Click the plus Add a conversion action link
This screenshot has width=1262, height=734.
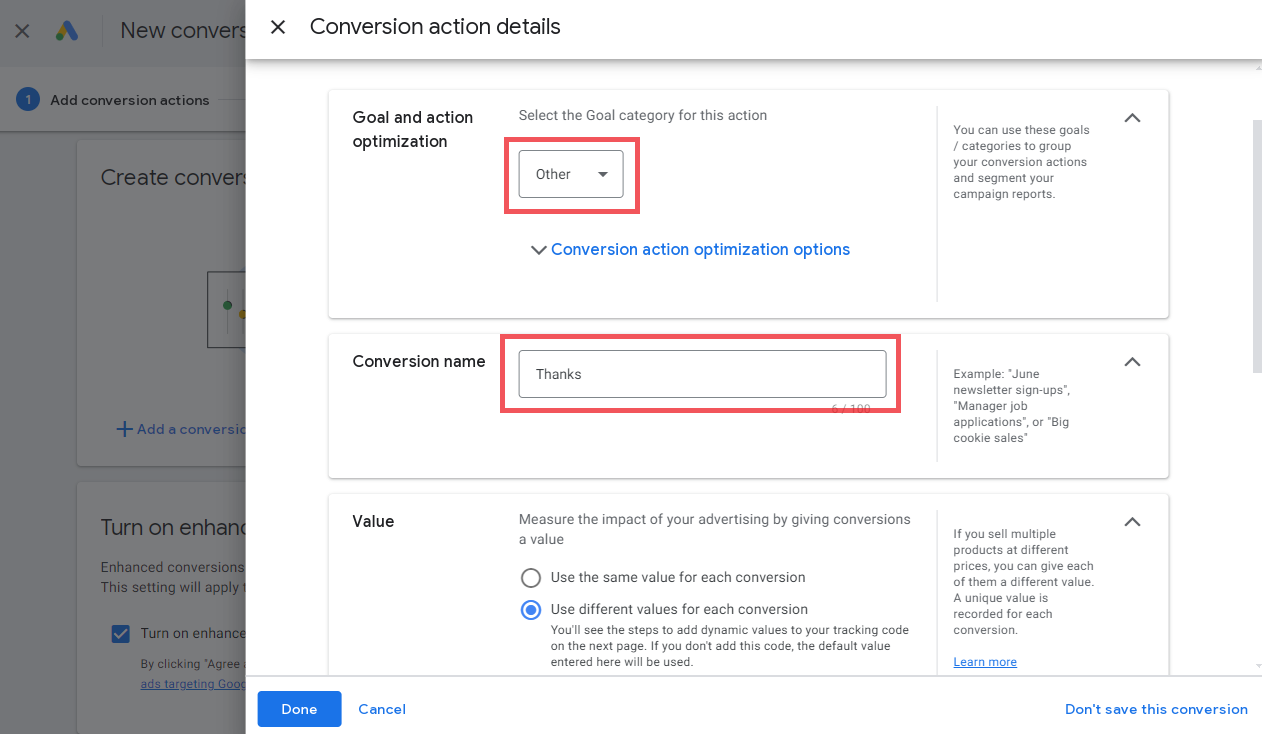181,429
